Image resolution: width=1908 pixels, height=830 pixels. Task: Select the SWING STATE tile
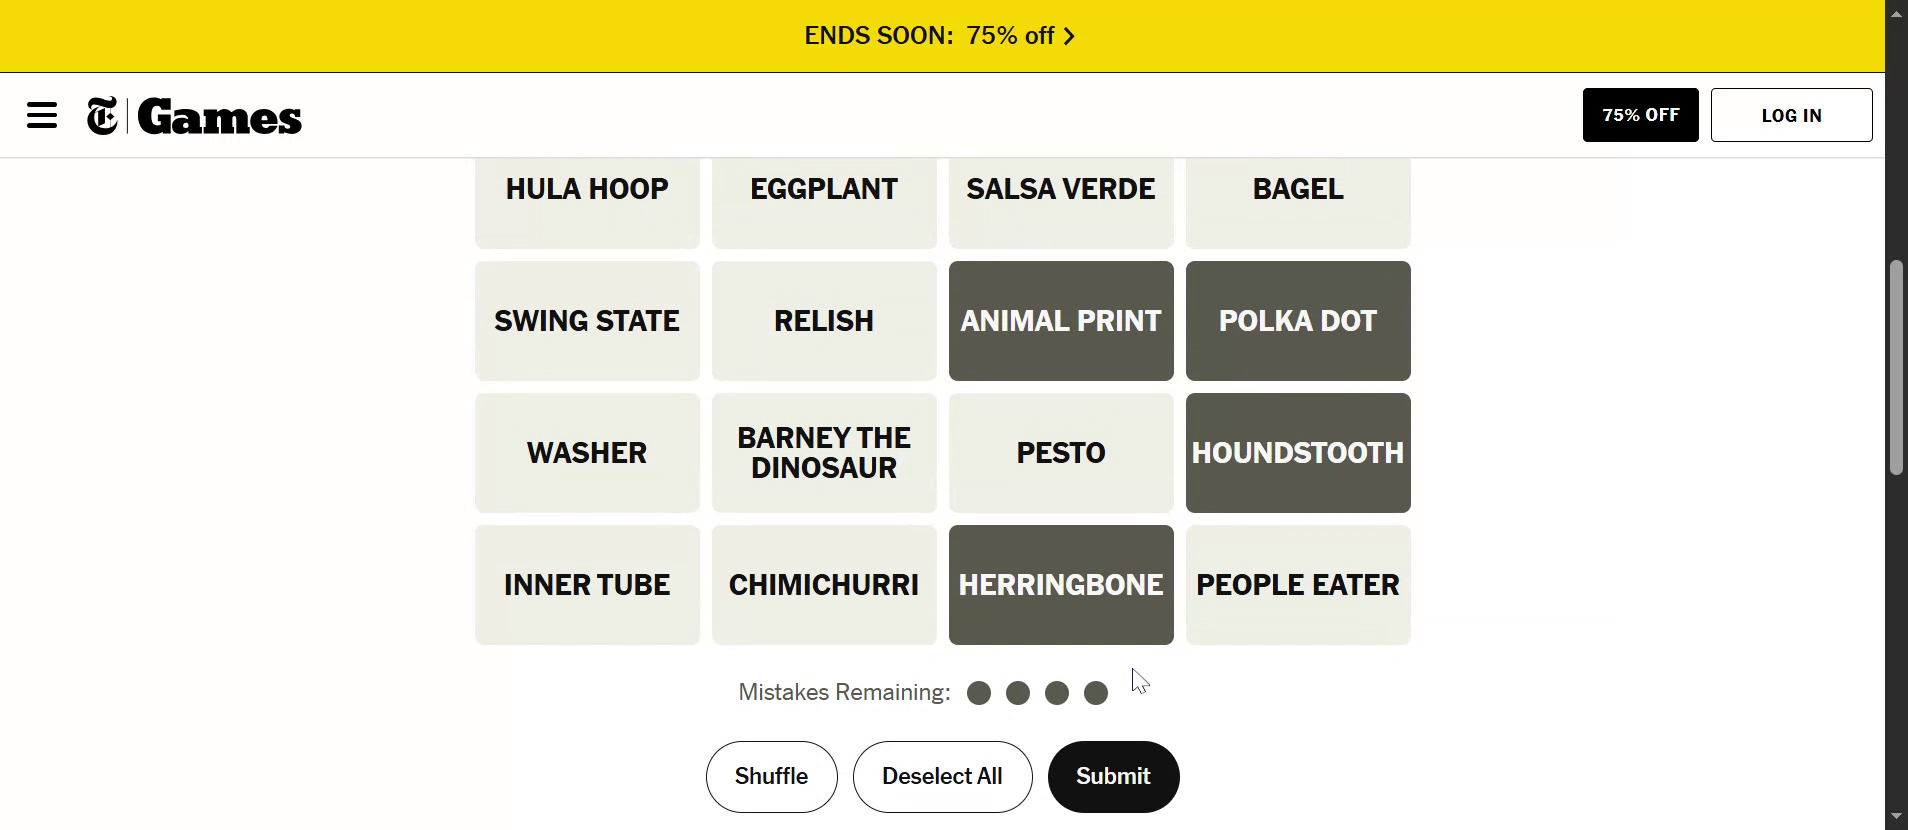(587, 321)
